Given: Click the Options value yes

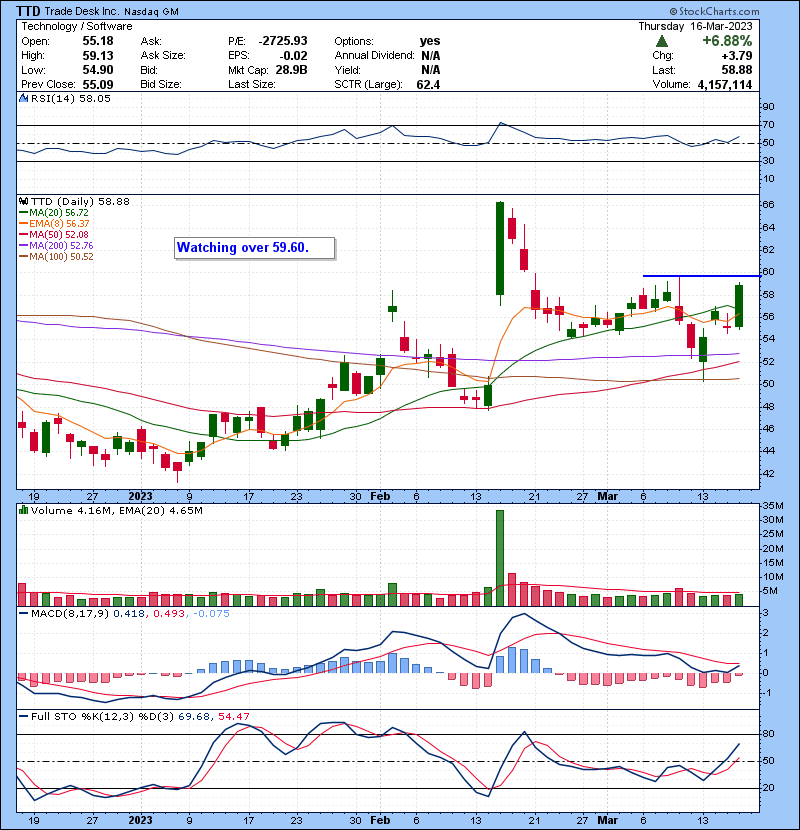Looking at the screenshot, I should (430, 41).
